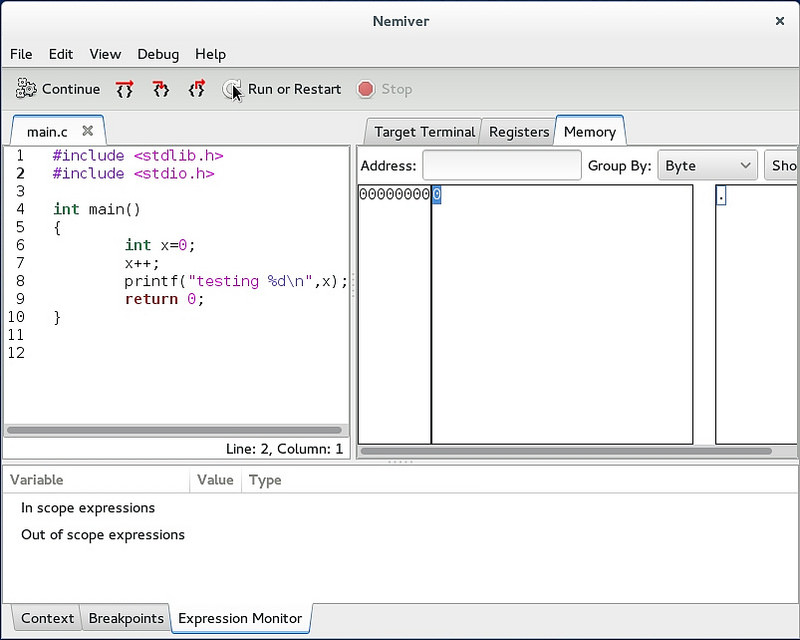
Task: Select the Context tab
Action: click(x=48, y=618)
